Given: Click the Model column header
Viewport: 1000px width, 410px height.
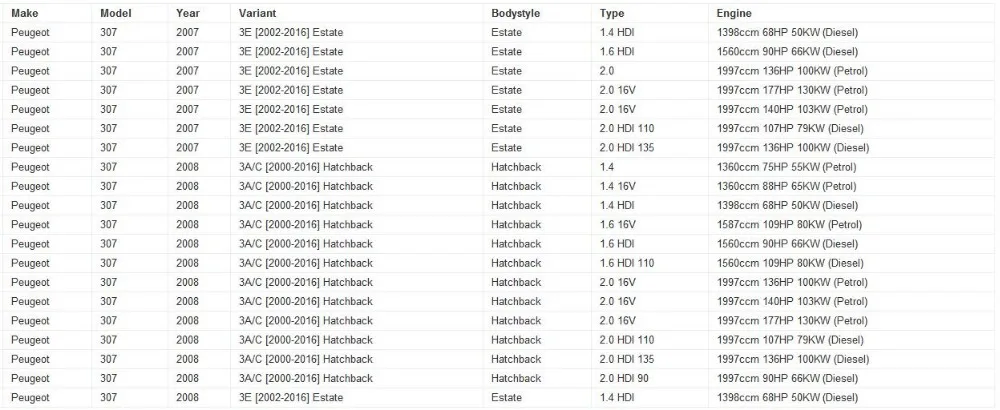Looking at the screenshot, I should coord(115,13).
